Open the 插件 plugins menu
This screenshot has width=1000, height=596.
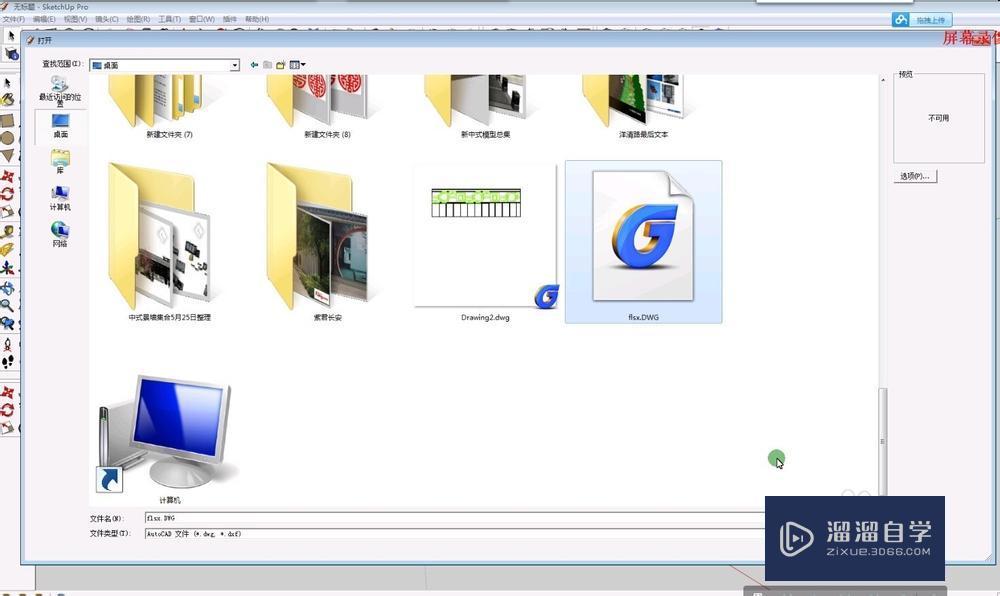(x=230, y=19)
